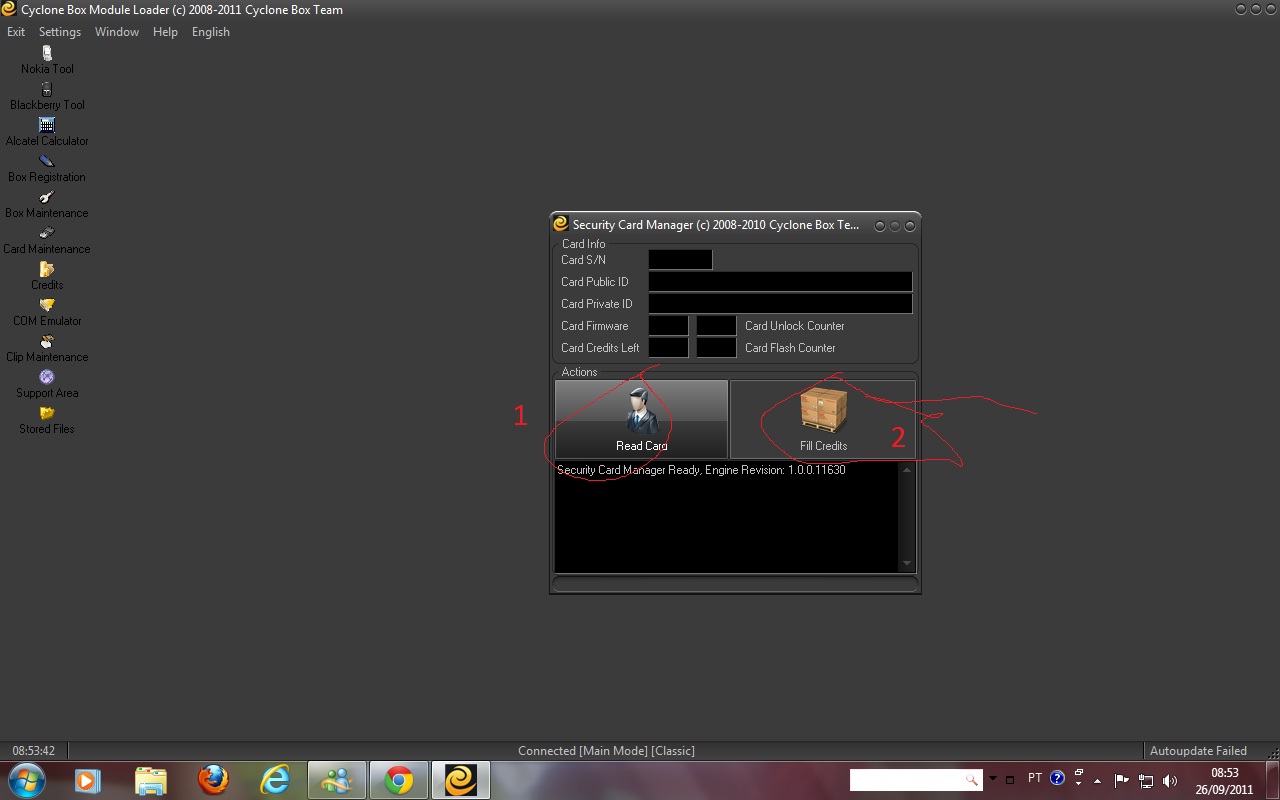Screen dimensions: 1280x800
Task: Launch Internet Explorer from the taskbar
Action: [275, 780]
